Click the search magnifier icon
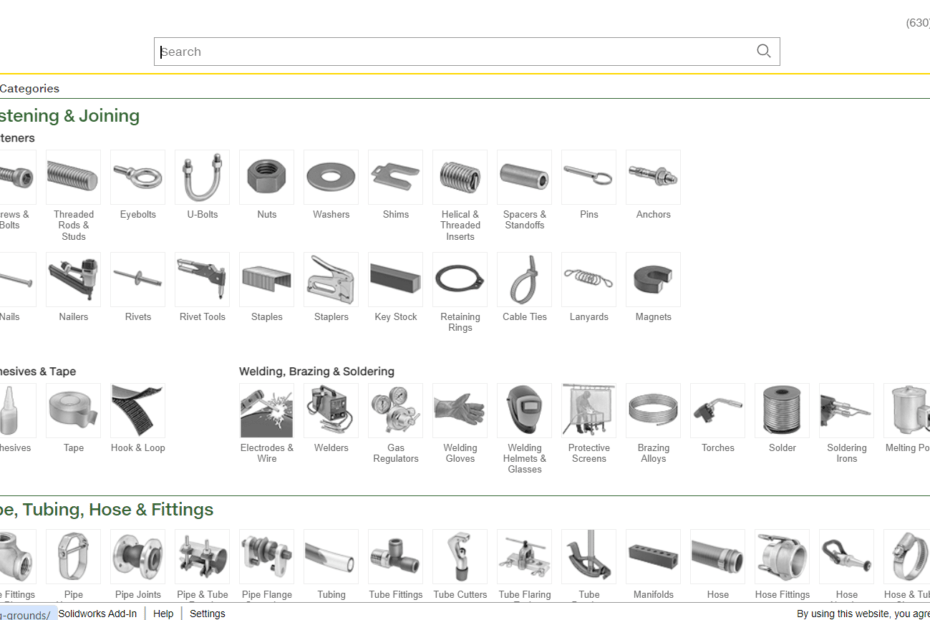930x620 pixels. (763, 50)
